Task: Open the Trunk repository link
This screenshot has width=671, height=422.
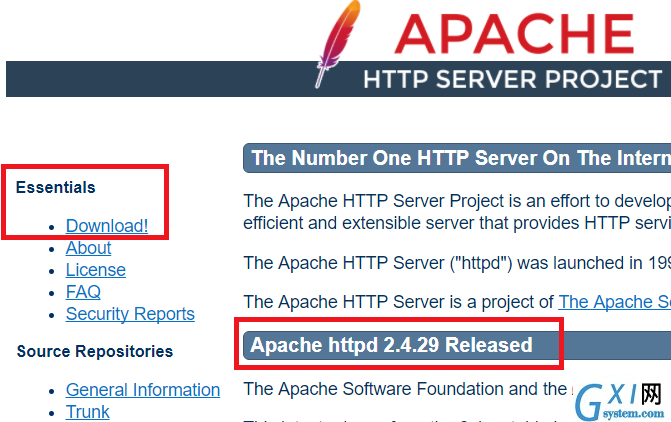Action: (87, 412)
